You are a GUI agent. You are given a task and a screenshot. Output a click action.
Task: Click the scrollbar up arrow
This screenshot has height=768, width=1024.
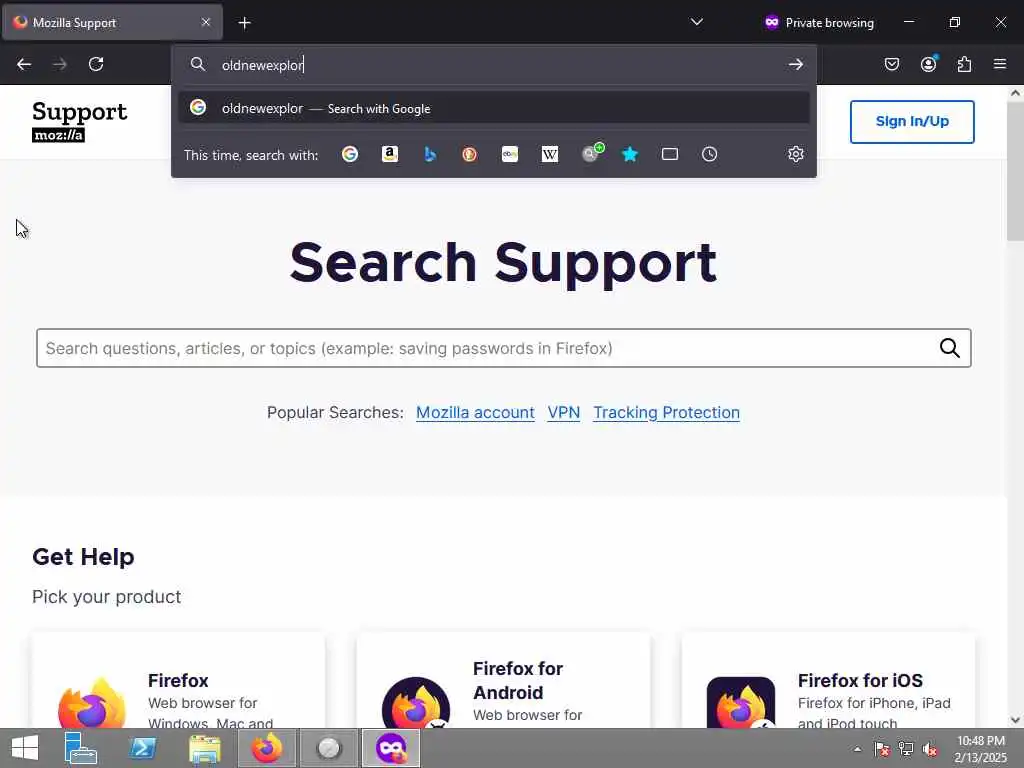1016,93
